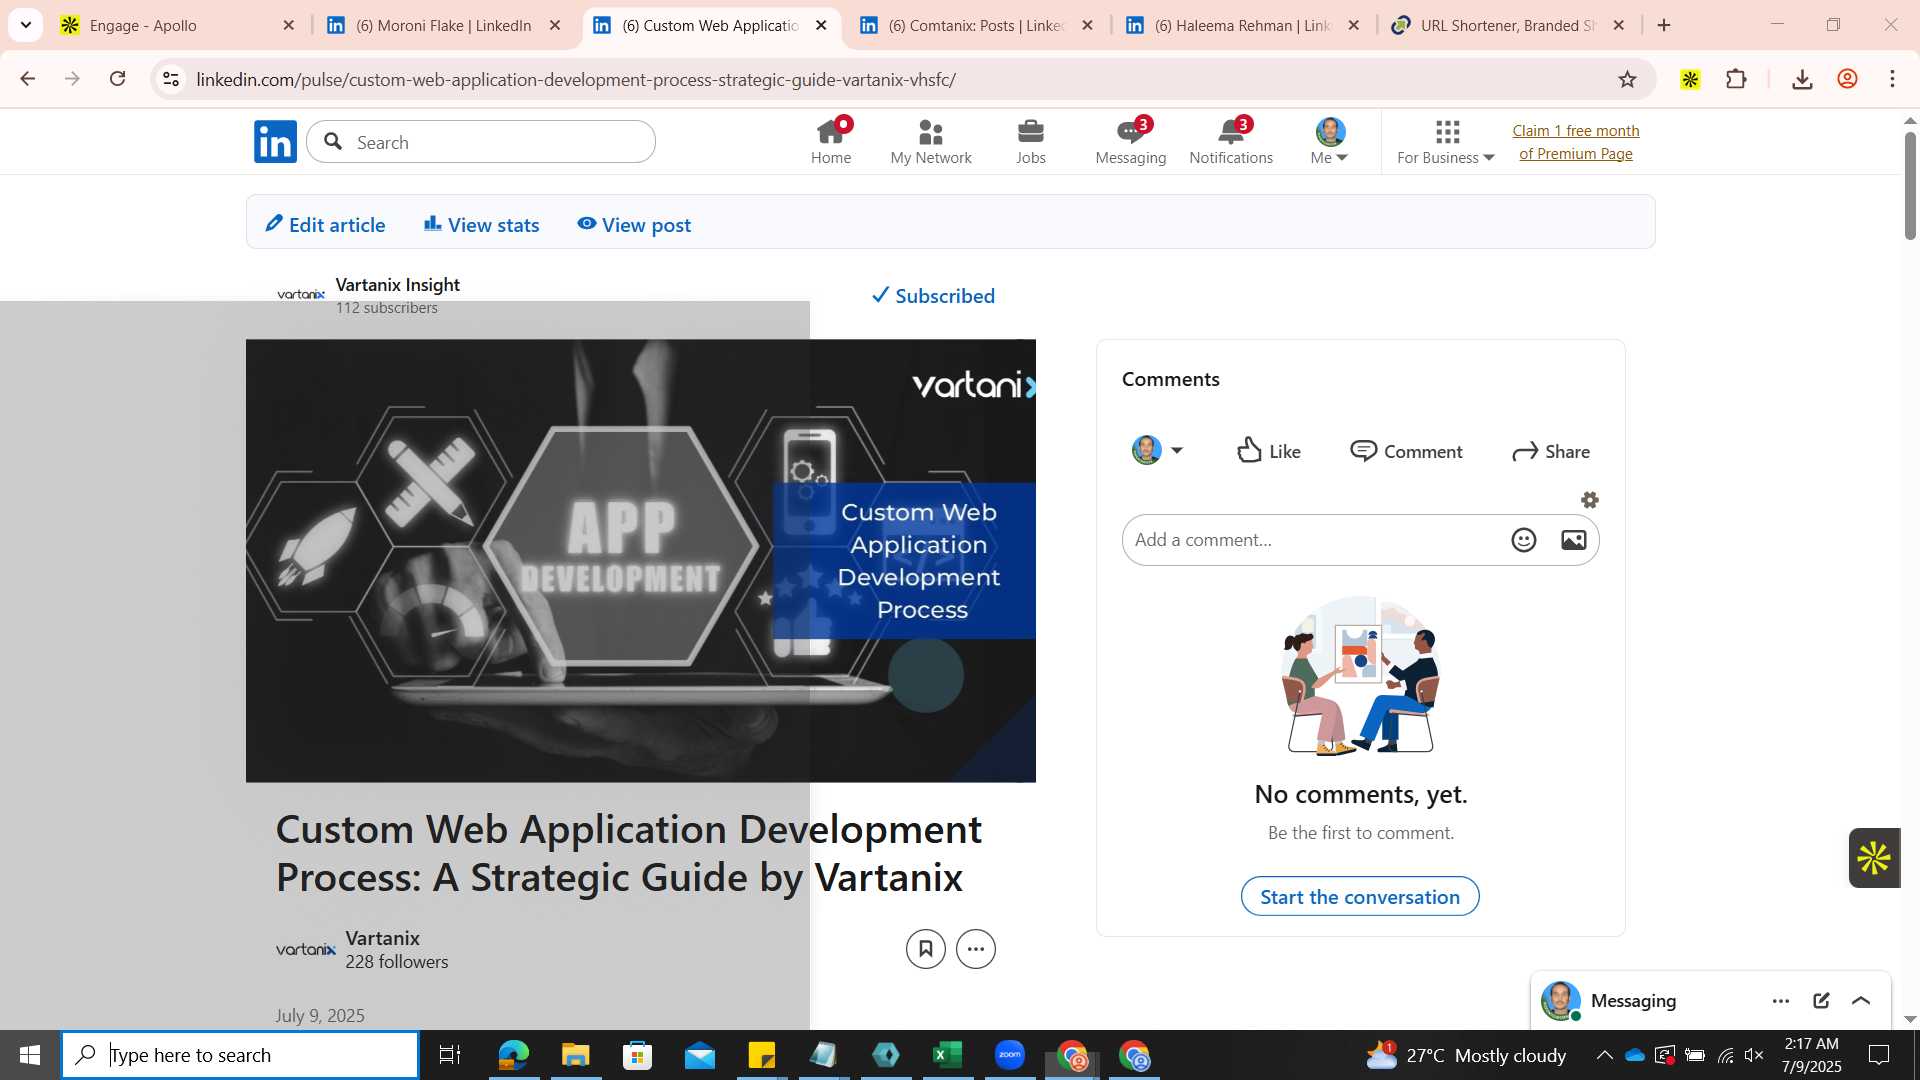The image size is (1920, 1080).
Task: Click the Vartanix Insight logo thumbnail
Action: tap(300, 295)
